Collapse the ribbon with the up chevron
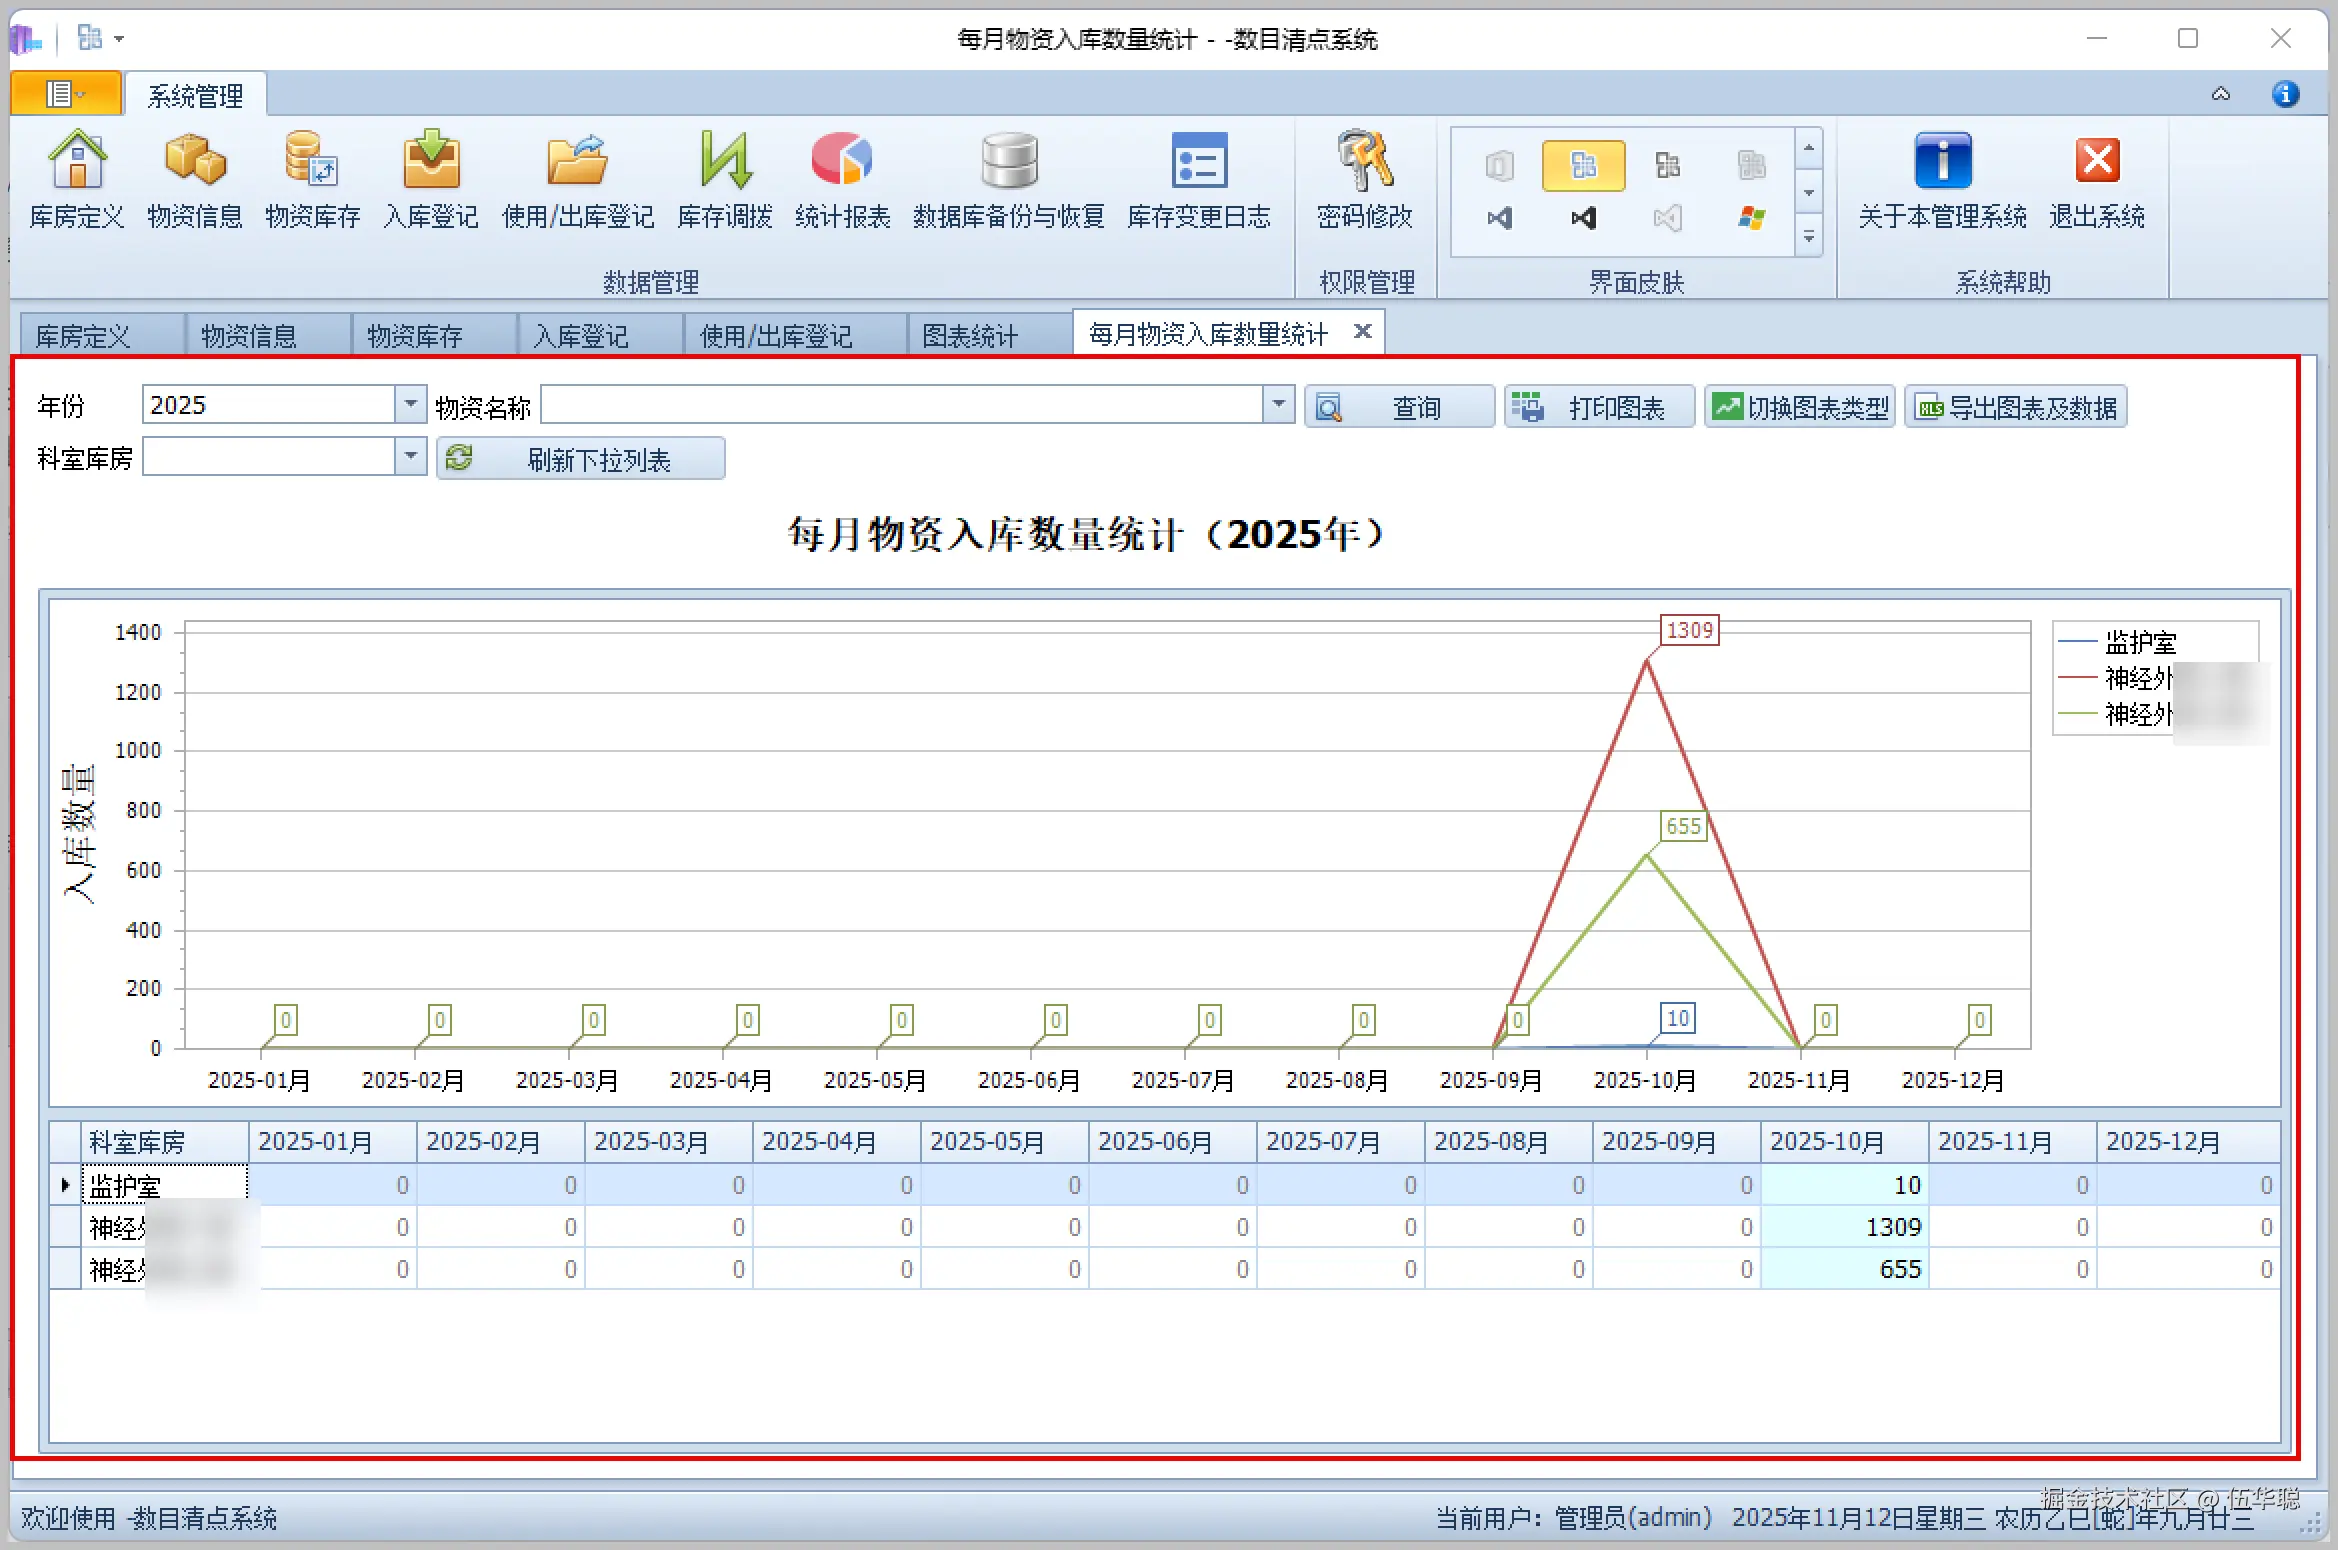 coord(2221,95)
